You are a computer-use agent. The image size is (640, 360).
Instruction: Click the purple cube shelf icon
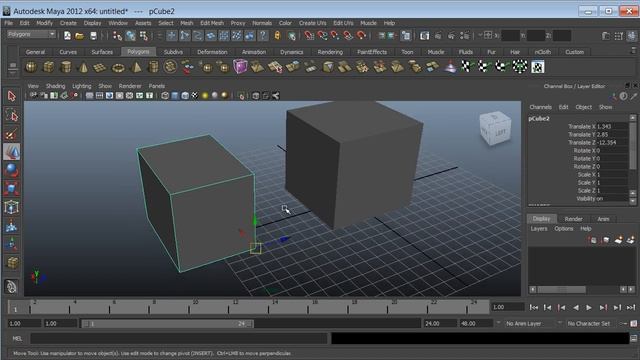click(x=240, y=67)
